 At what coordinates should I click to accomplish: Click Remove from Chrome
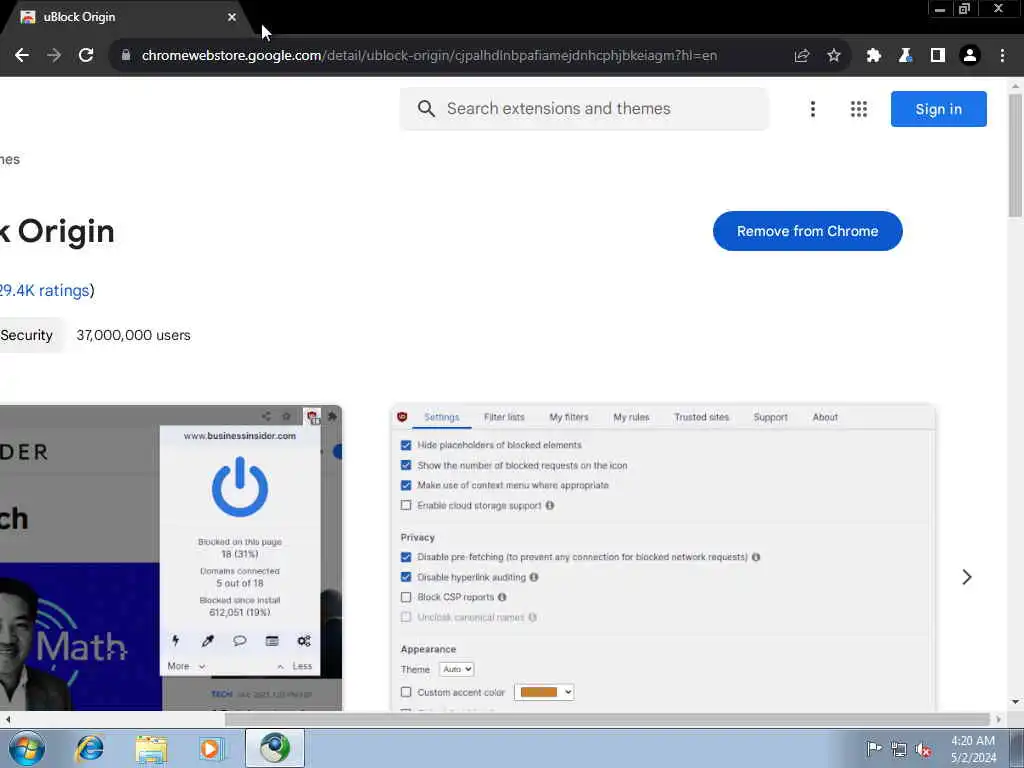click(x=808, y=231)
